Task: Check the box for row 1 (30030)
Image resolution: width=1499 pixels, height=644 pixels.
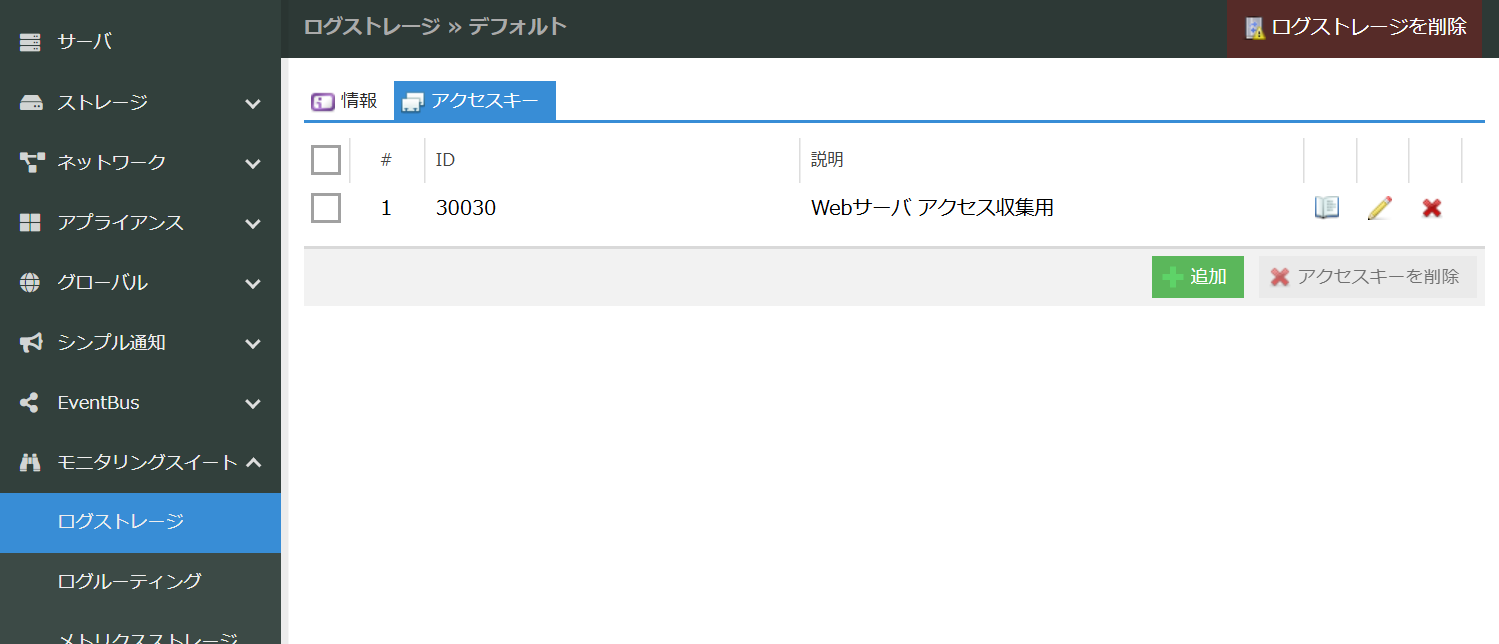Action: (326, 208)
